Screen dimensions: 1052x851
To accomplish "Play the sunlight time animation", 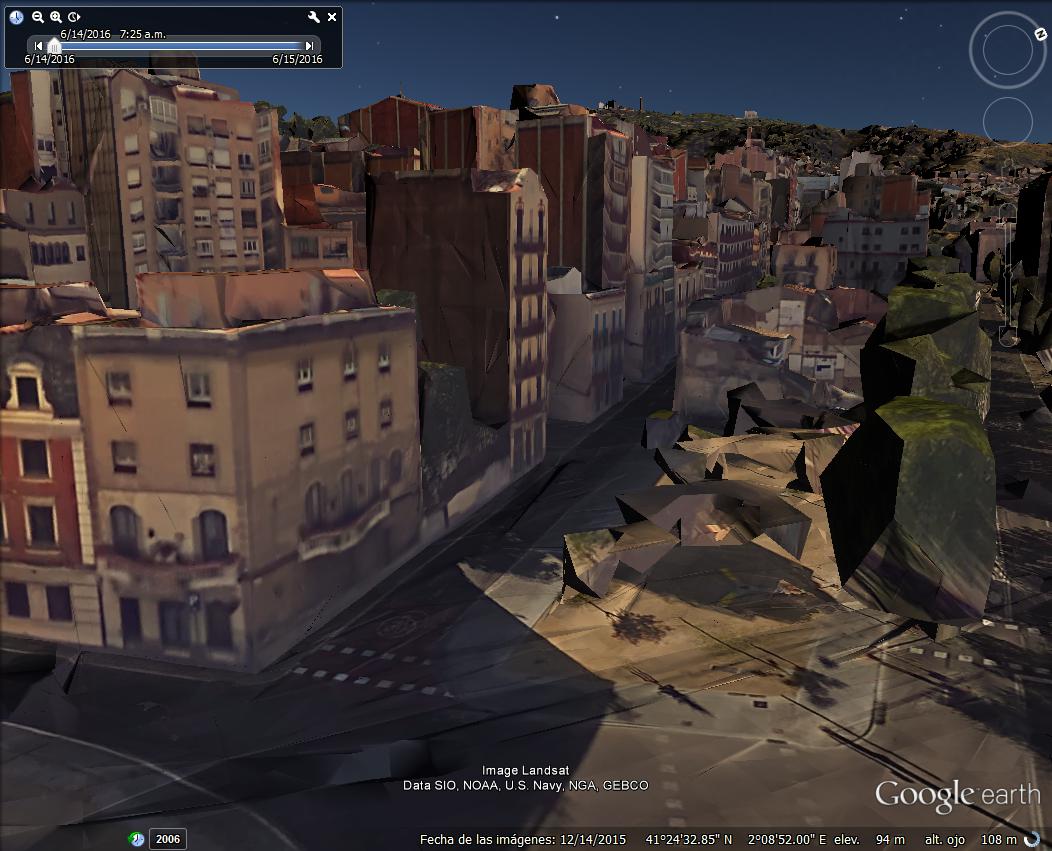I will point(74,17).
